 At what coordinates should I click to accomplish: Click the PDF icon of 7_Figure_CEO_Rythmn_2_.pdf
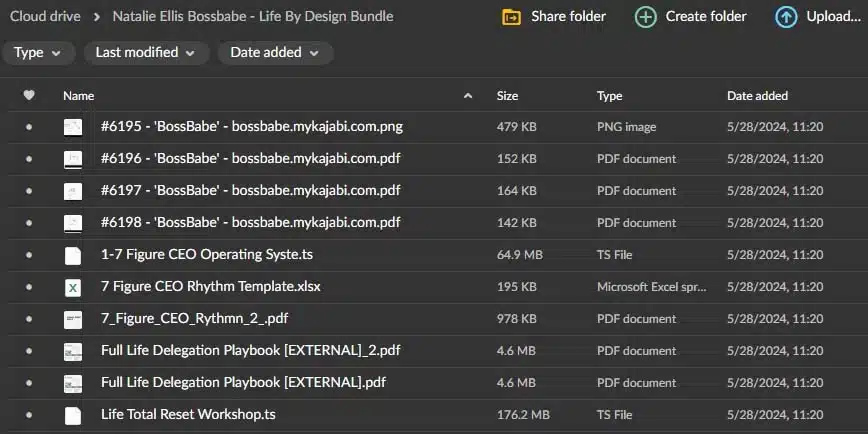point(73,319)
